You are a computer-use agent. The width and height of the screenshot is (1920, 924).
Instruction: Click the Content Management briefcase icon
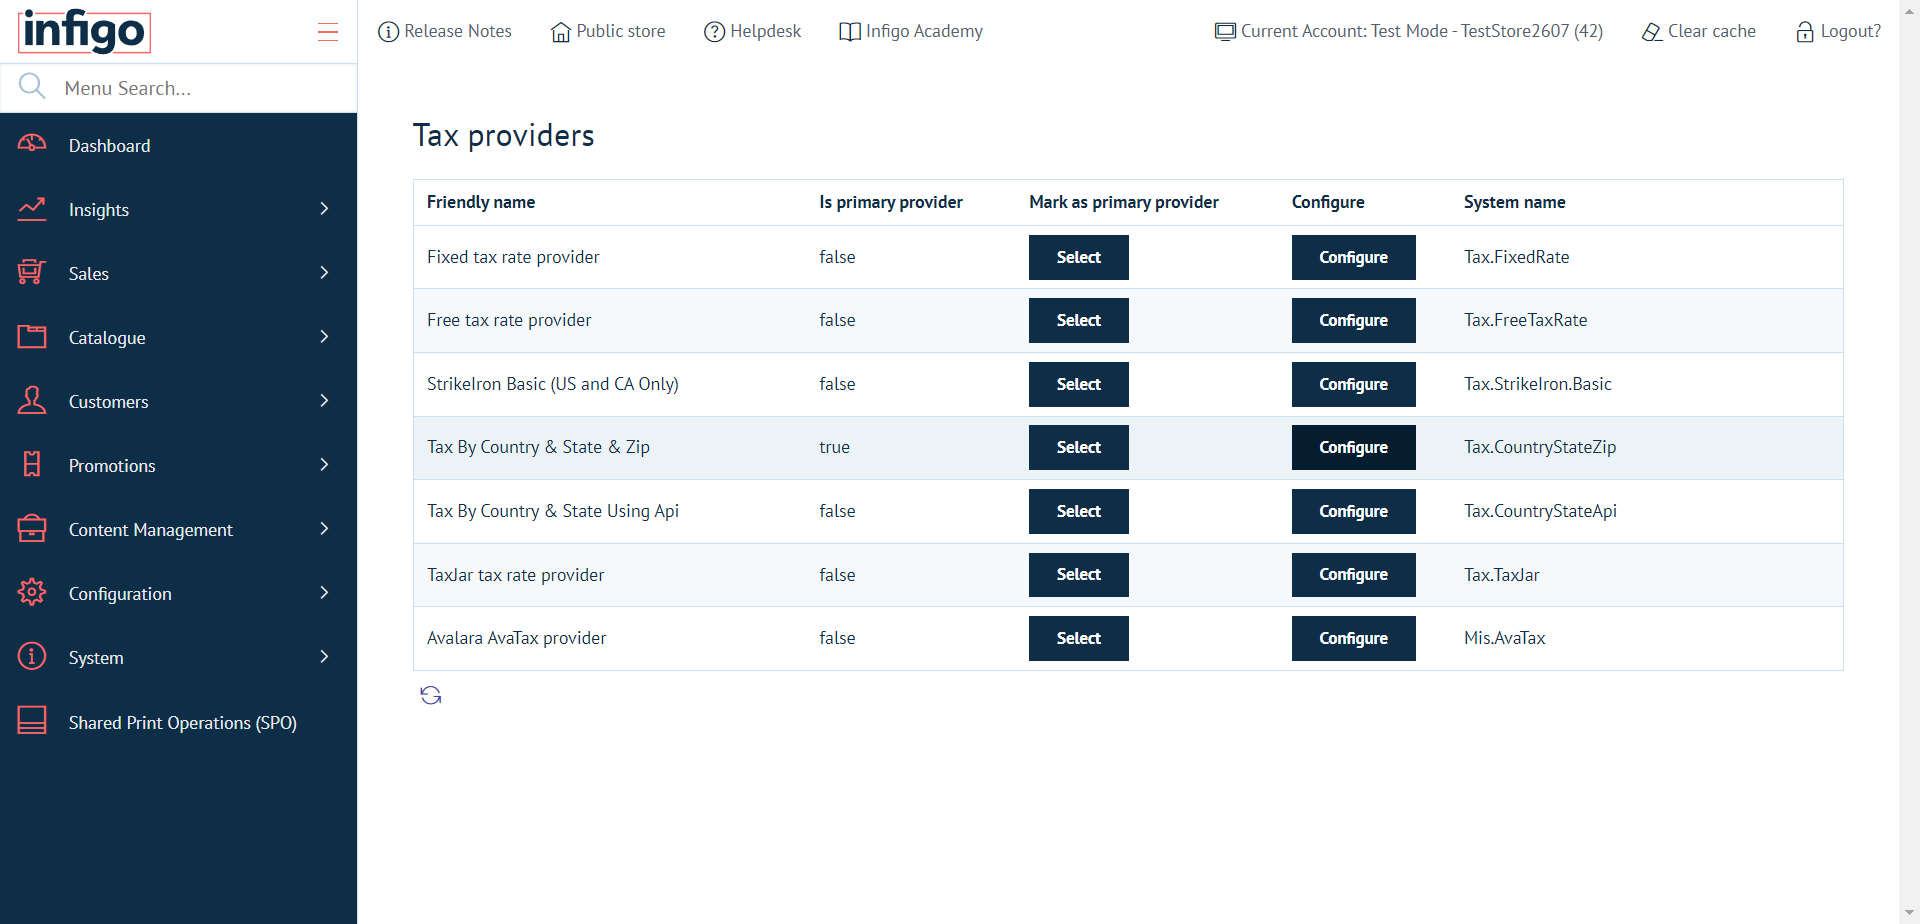[32, 529]
